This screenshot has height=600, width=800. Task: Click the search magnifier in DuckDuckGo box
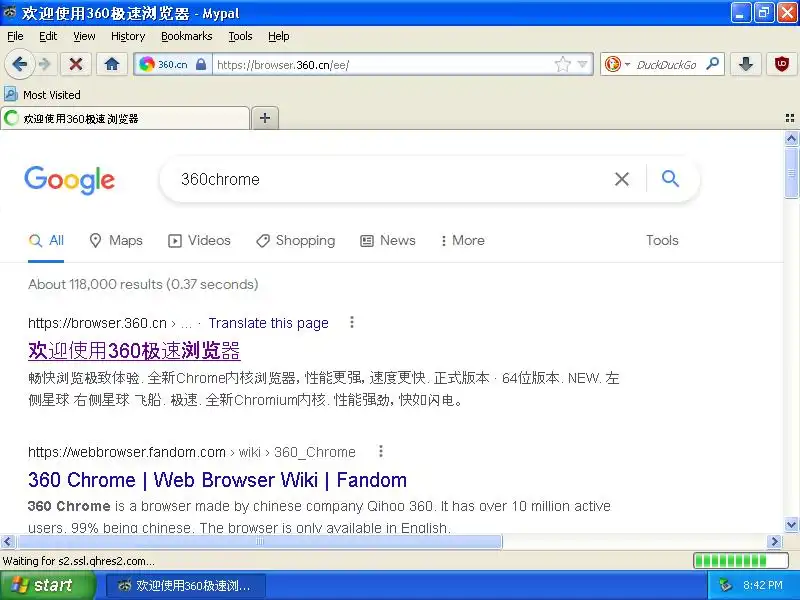tap(712, 64)
